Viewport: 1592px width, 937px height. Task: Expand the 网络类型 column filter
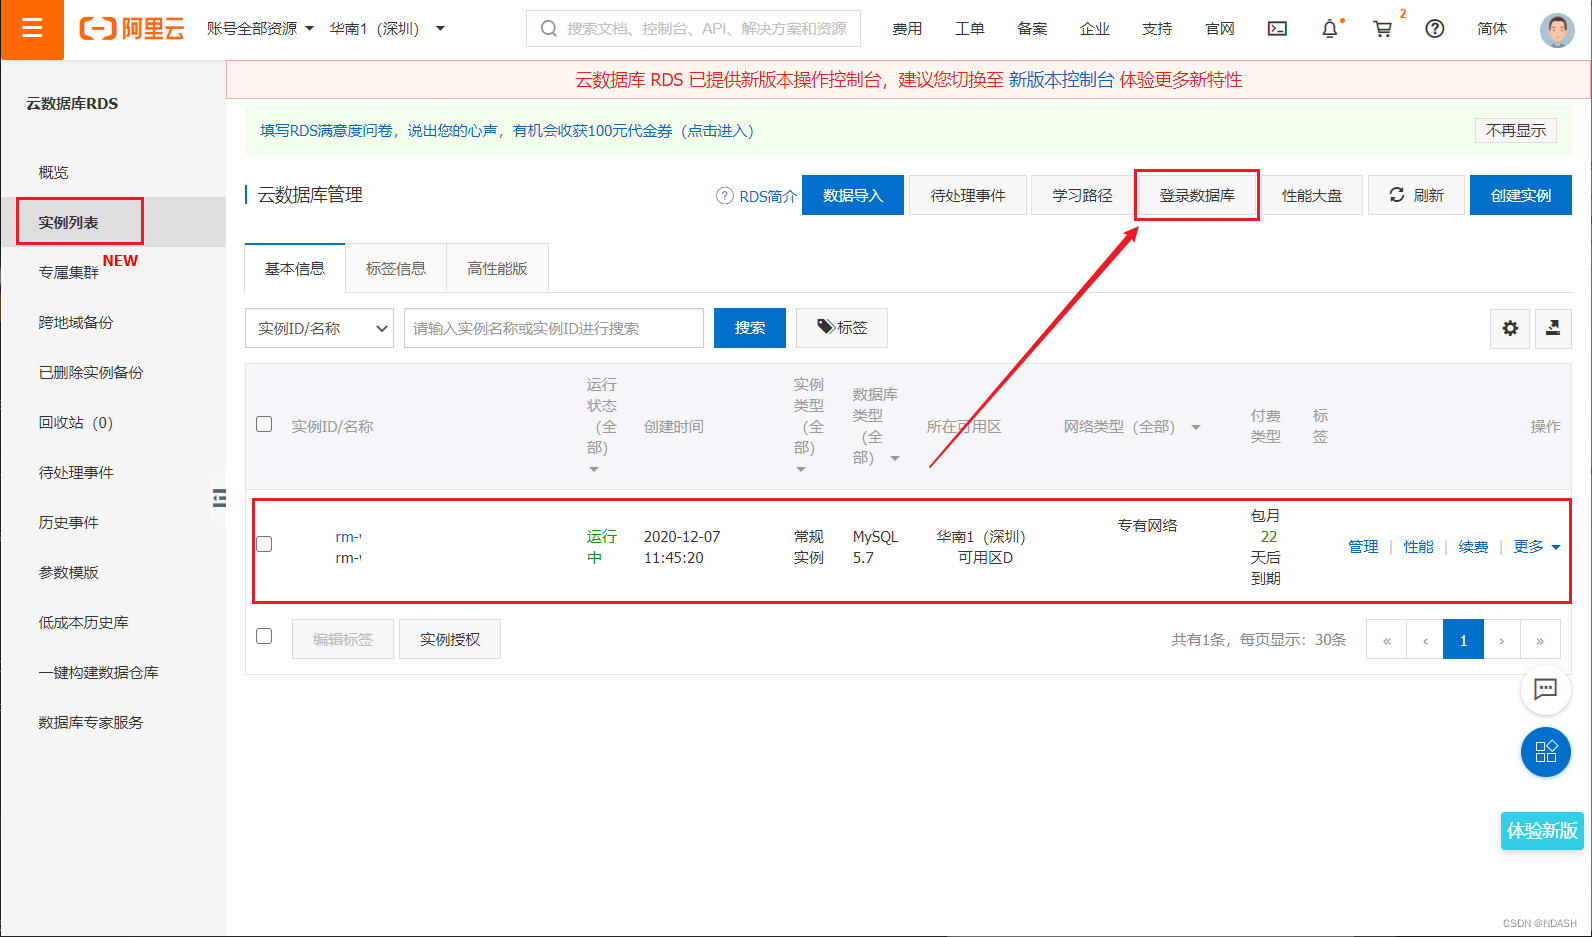tap(1195, 427)
